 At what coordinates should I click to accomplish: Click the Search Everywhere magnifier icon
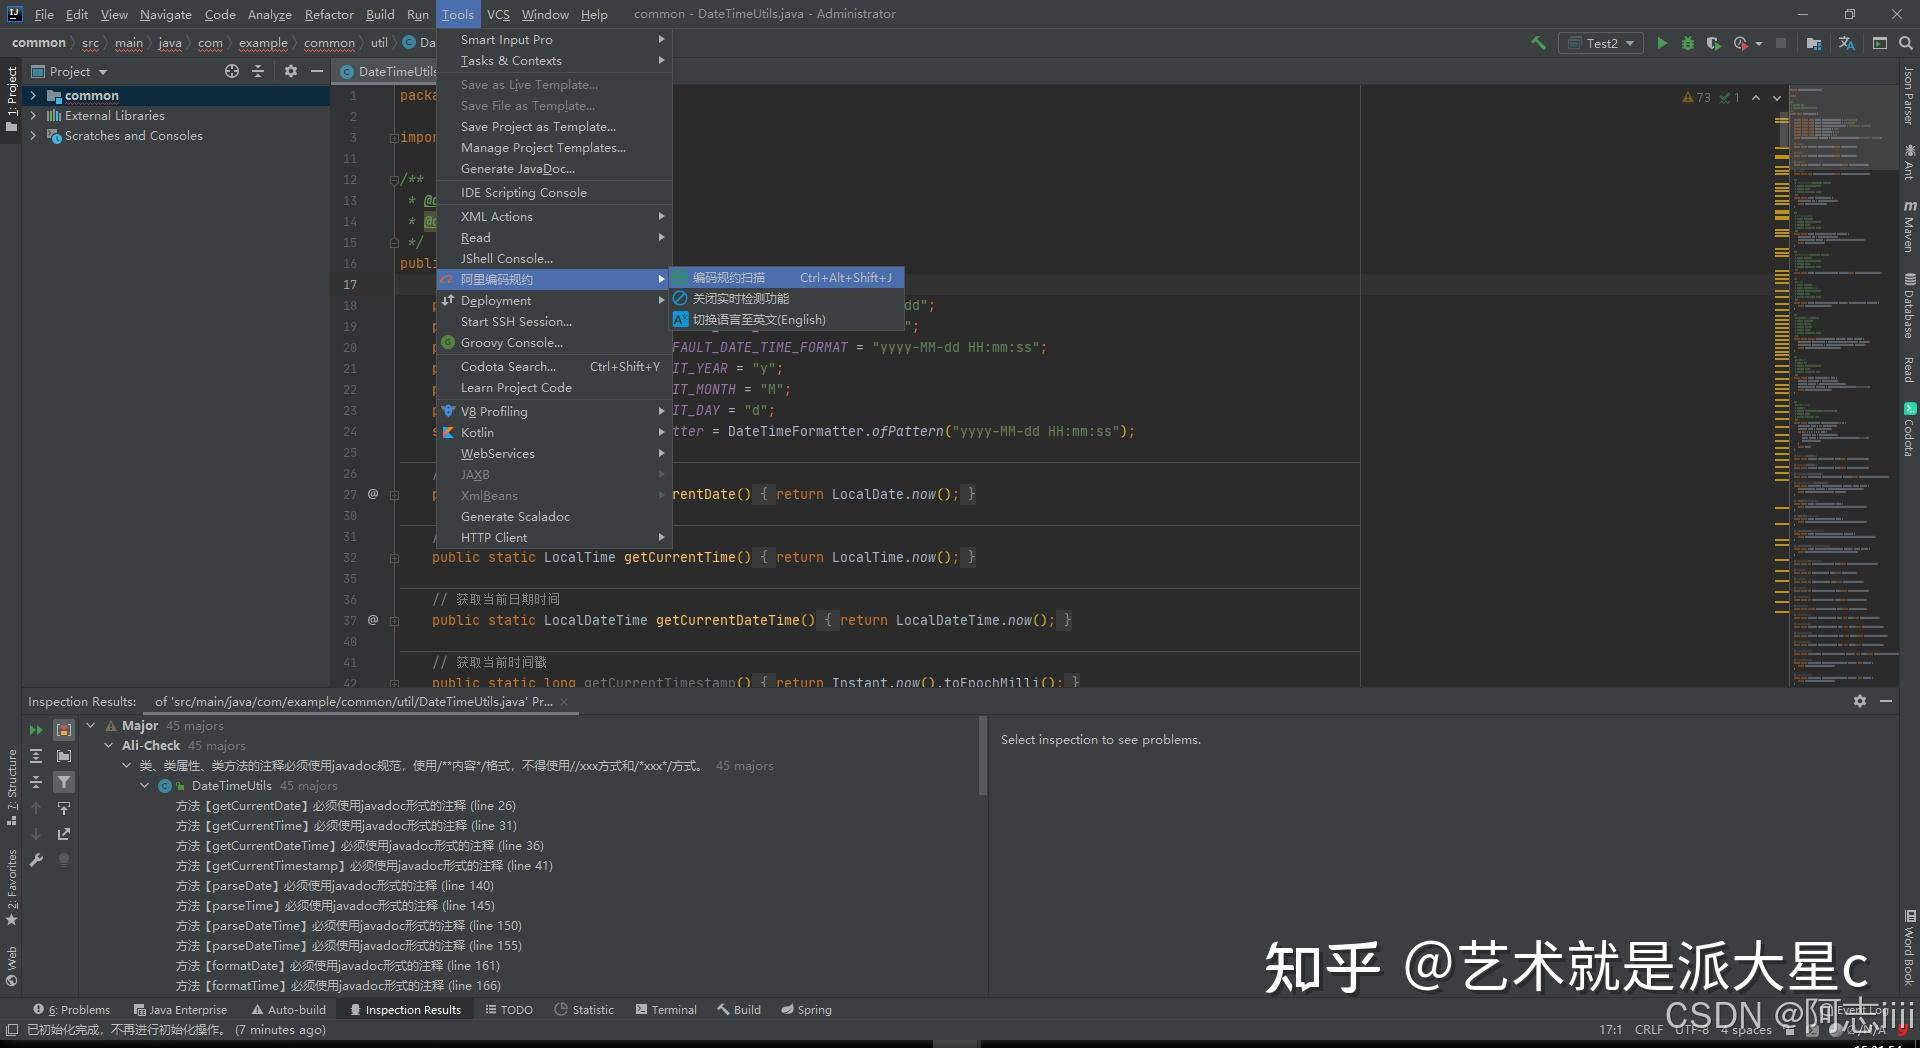1905,43
